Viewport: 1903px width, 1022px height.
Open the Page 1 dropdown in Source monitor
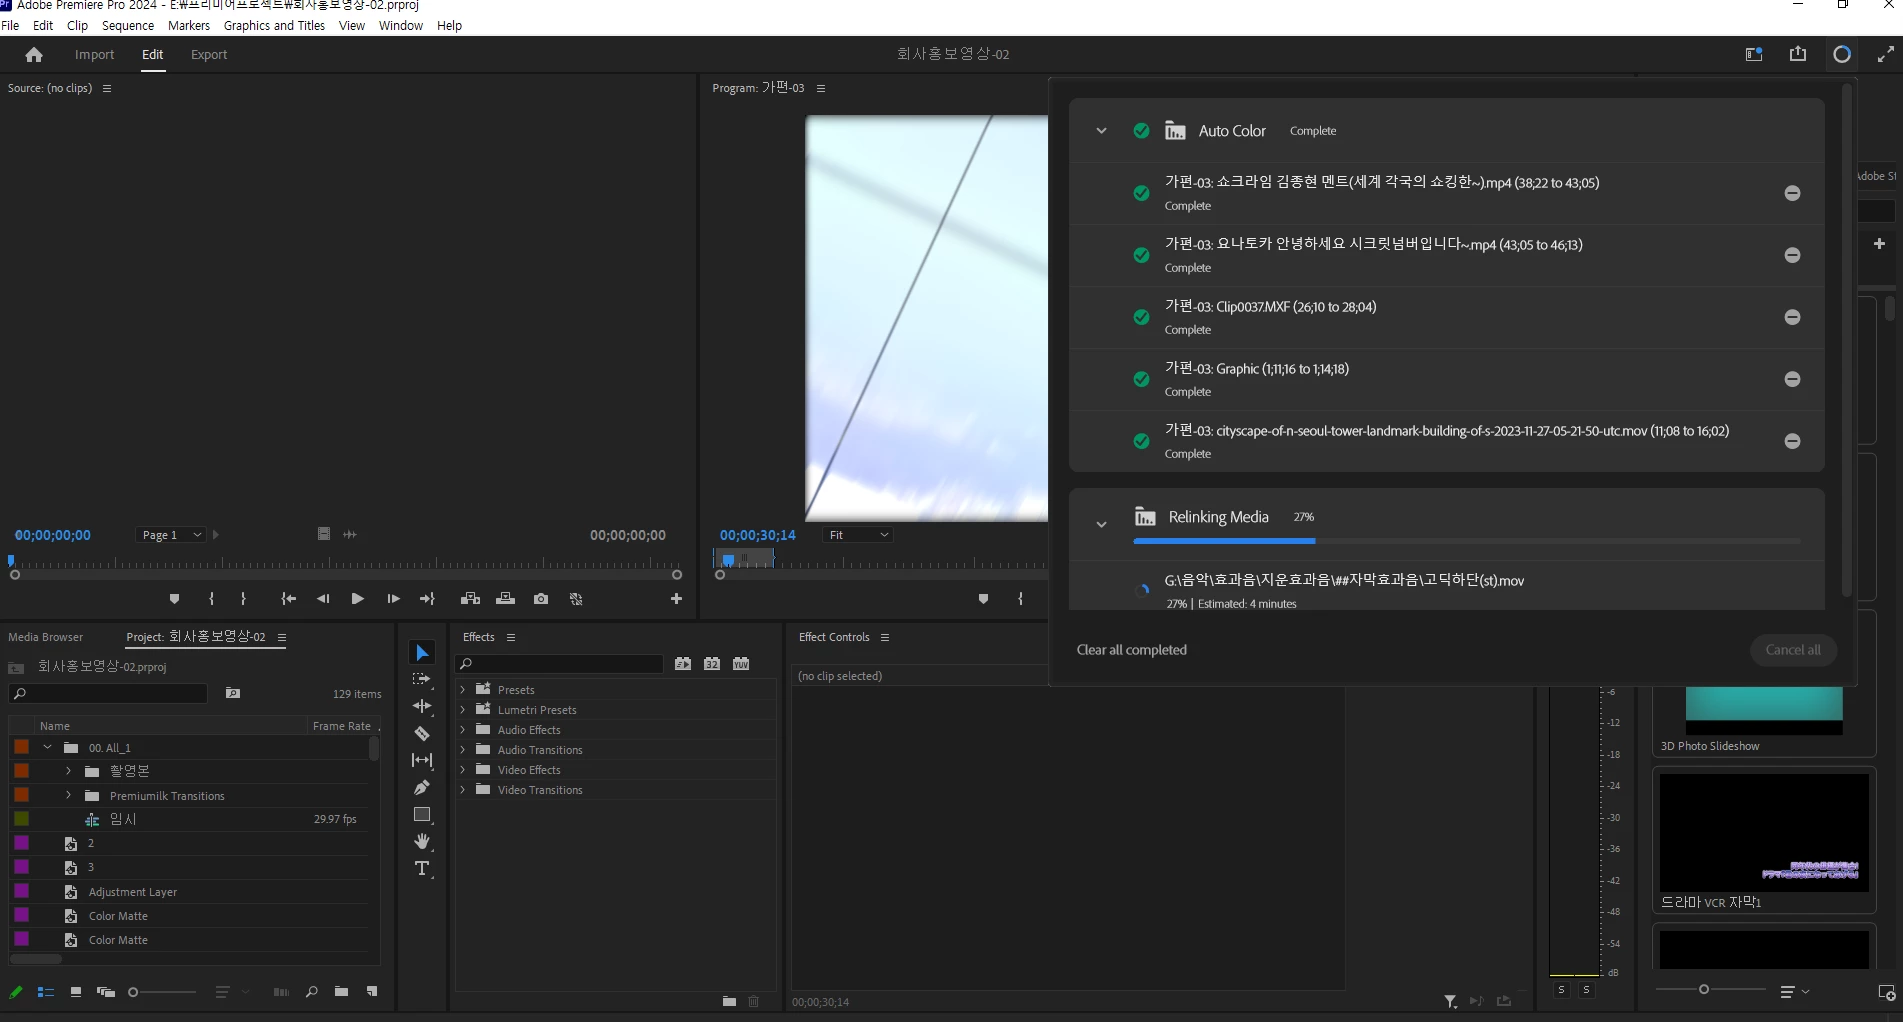[170, 535]
